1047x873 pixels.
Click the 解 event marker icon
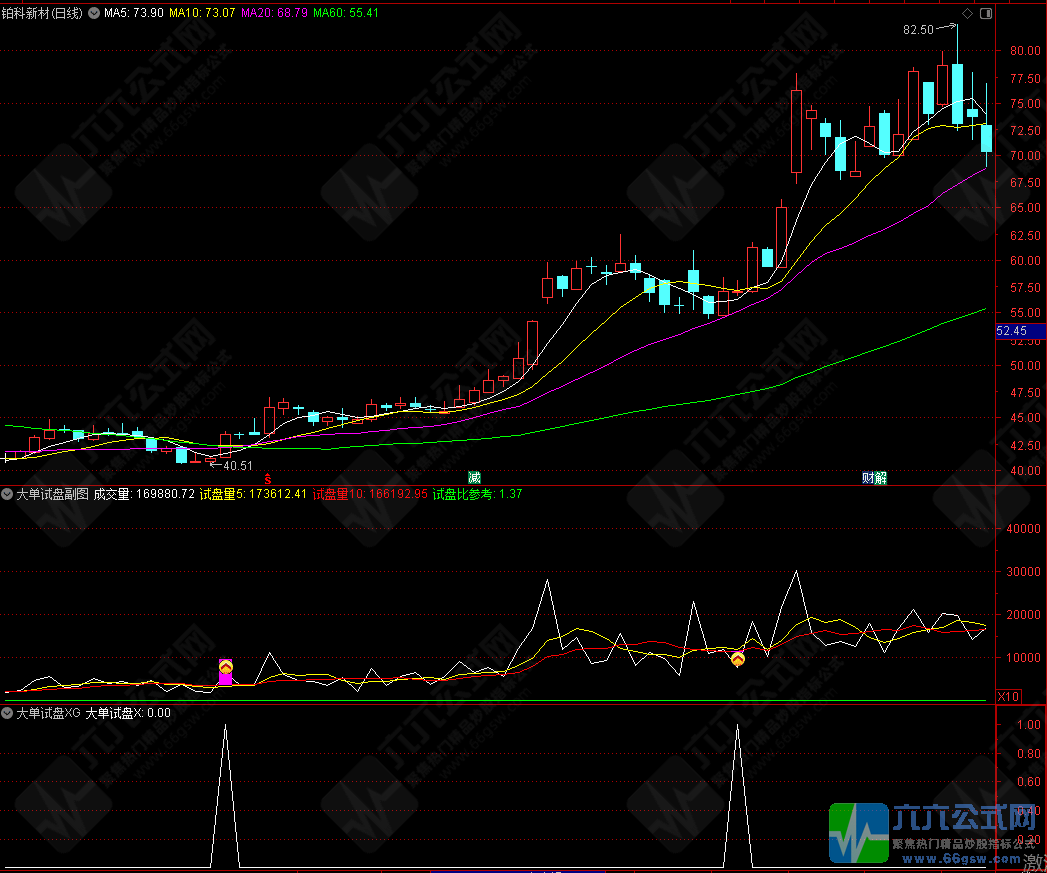click(x=880, y=477)
